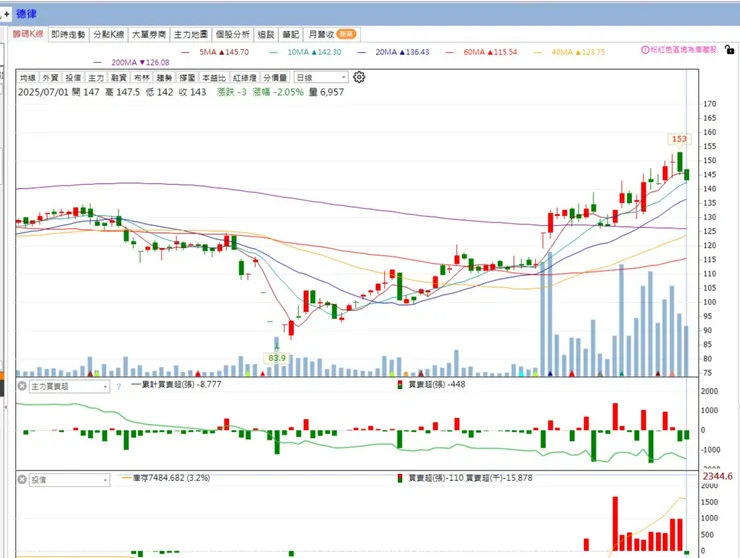Click the 20MA legend line

[x=394, y=52]
